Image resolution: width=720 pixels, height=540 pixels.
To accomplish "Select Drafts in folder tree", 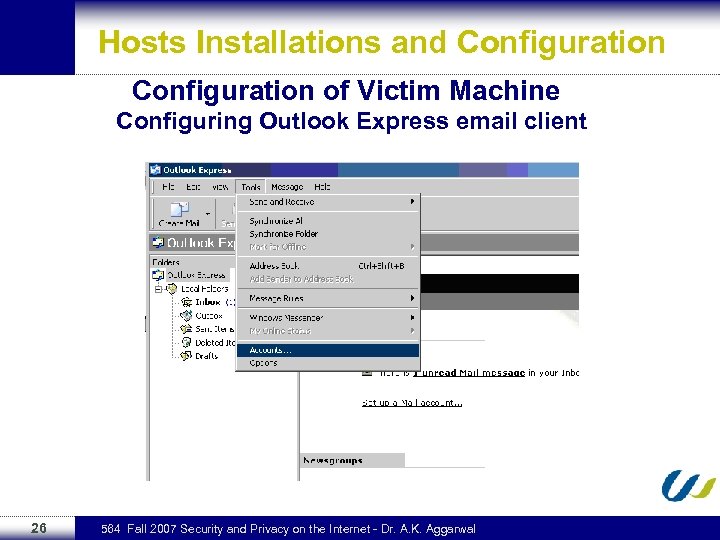I will [x=207, y=356].
